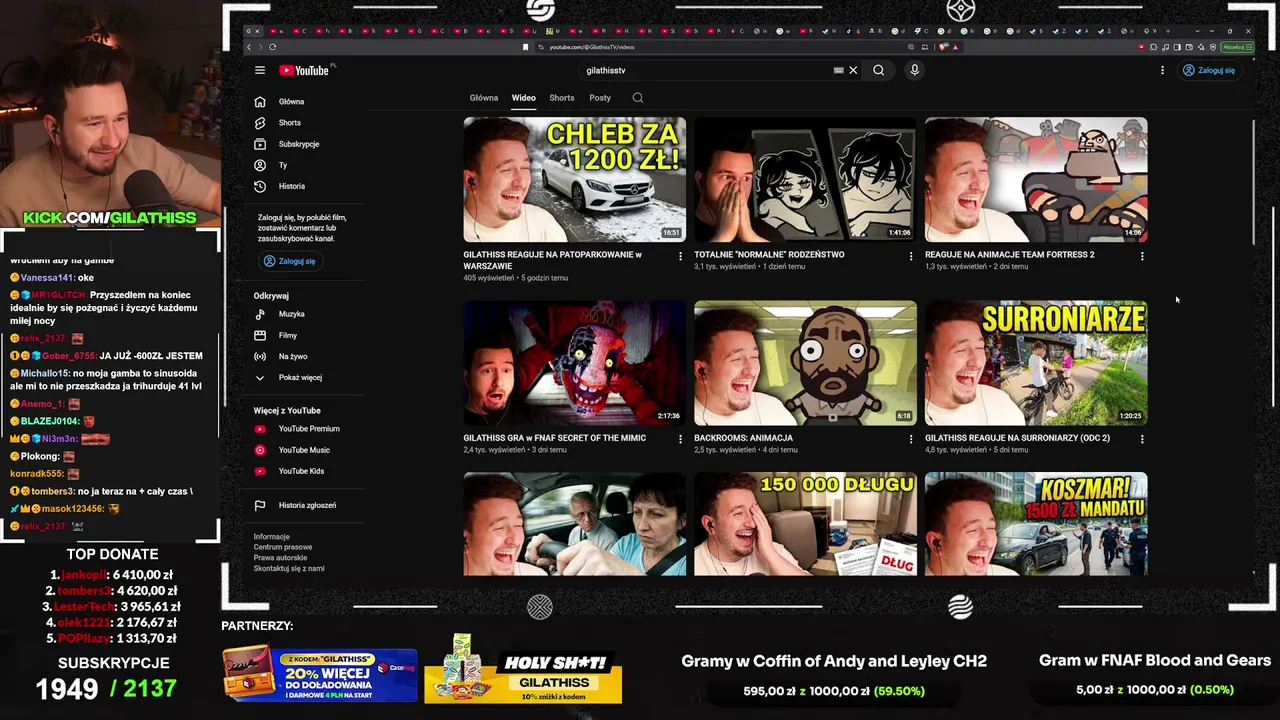The image size is (1280, 720).
Task: Open the thumbnail with the couple in a car
Action: pyautogui.click(x=575, y=524)
